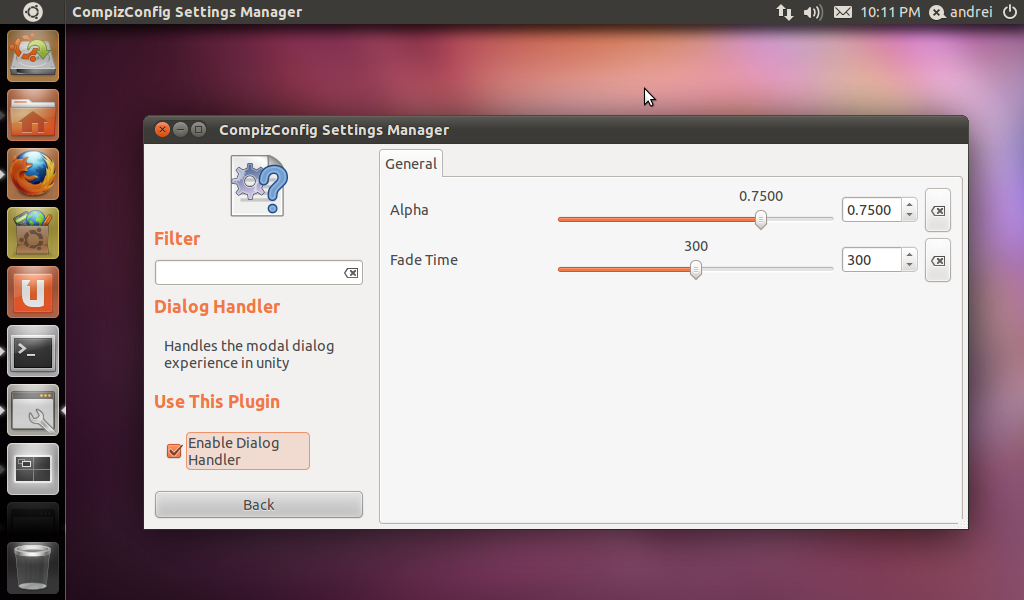1024x600 pixels.
Task: Open Trash from the launcher
Action: click(x=33, y=567)
